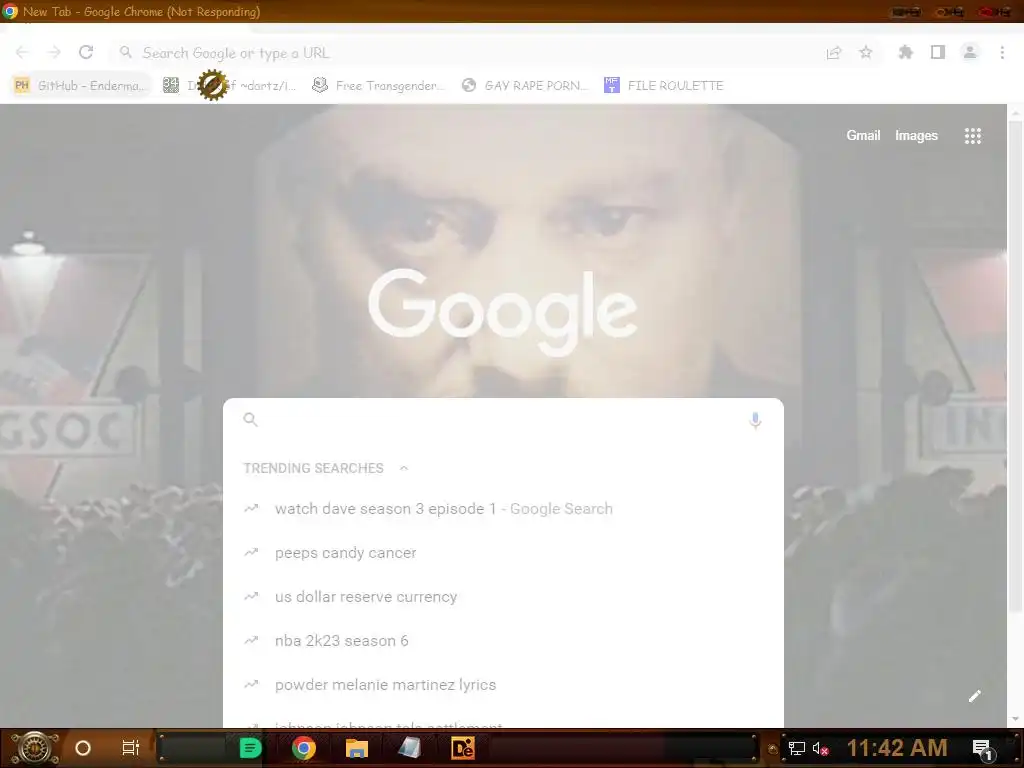Click the scrollbar down arrow
Image resolution: width=1024 pixels, height=768 pixels.
(1016, 719)
